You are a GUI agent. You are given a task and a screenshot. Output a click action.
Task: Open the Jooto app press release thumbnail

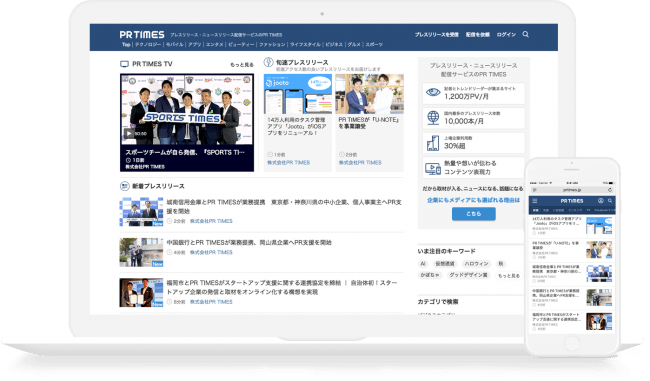click(298, 94)
